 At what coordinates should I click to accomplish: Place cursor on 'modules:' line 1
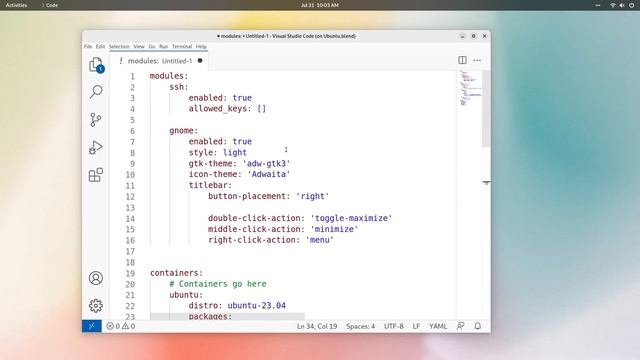tap(169, 76)
